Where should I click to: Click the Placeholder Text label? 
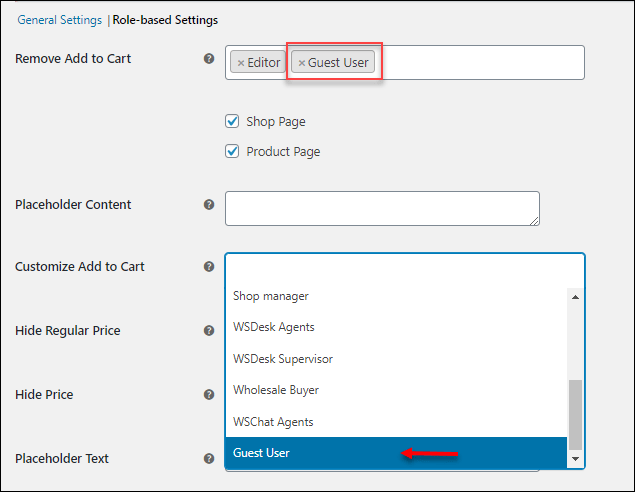pos(62,458)
